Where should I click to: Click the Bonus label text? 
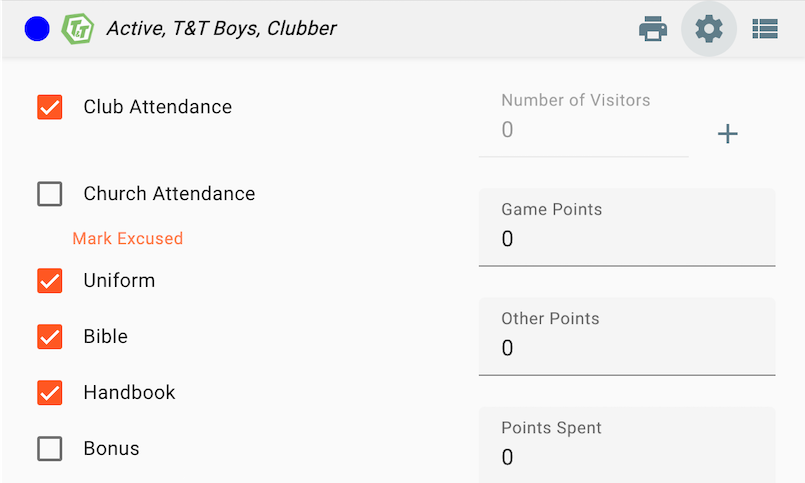point(111,449)
